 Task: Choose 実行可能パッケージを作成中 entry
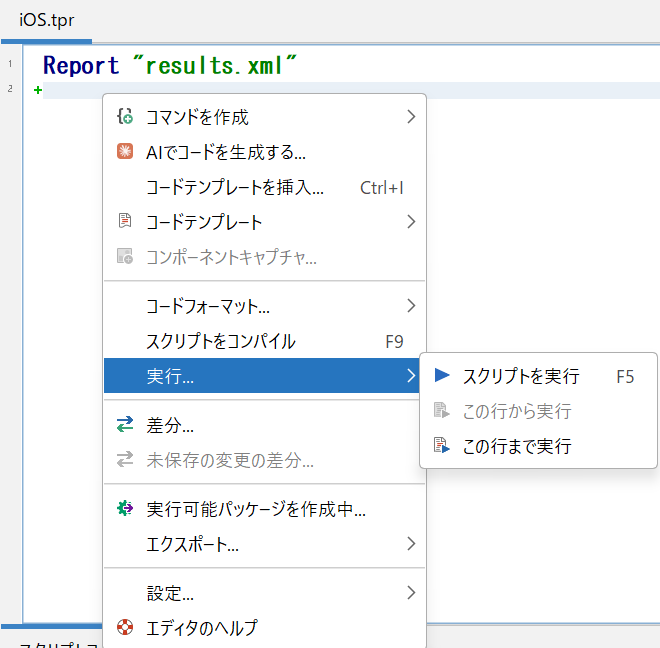[264, 509]
